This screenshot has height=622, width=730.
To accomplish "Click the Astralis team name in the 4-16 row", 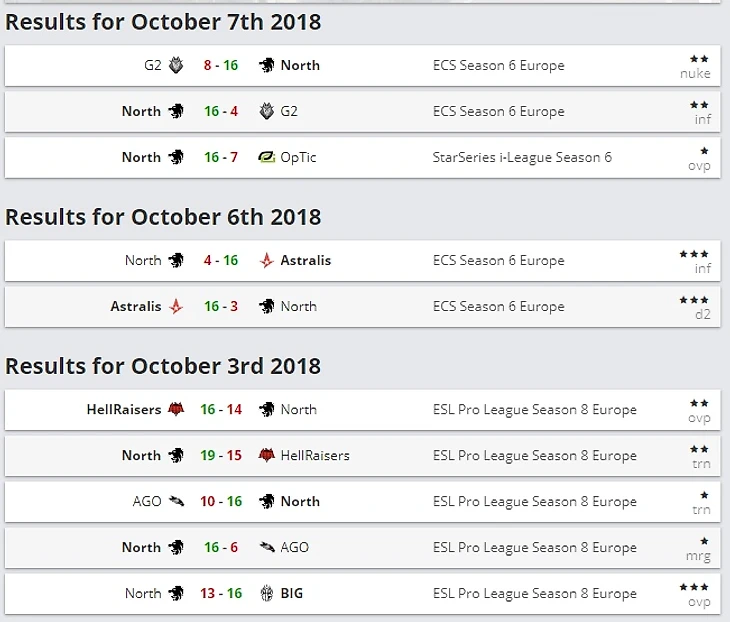I will click(306, 260).
